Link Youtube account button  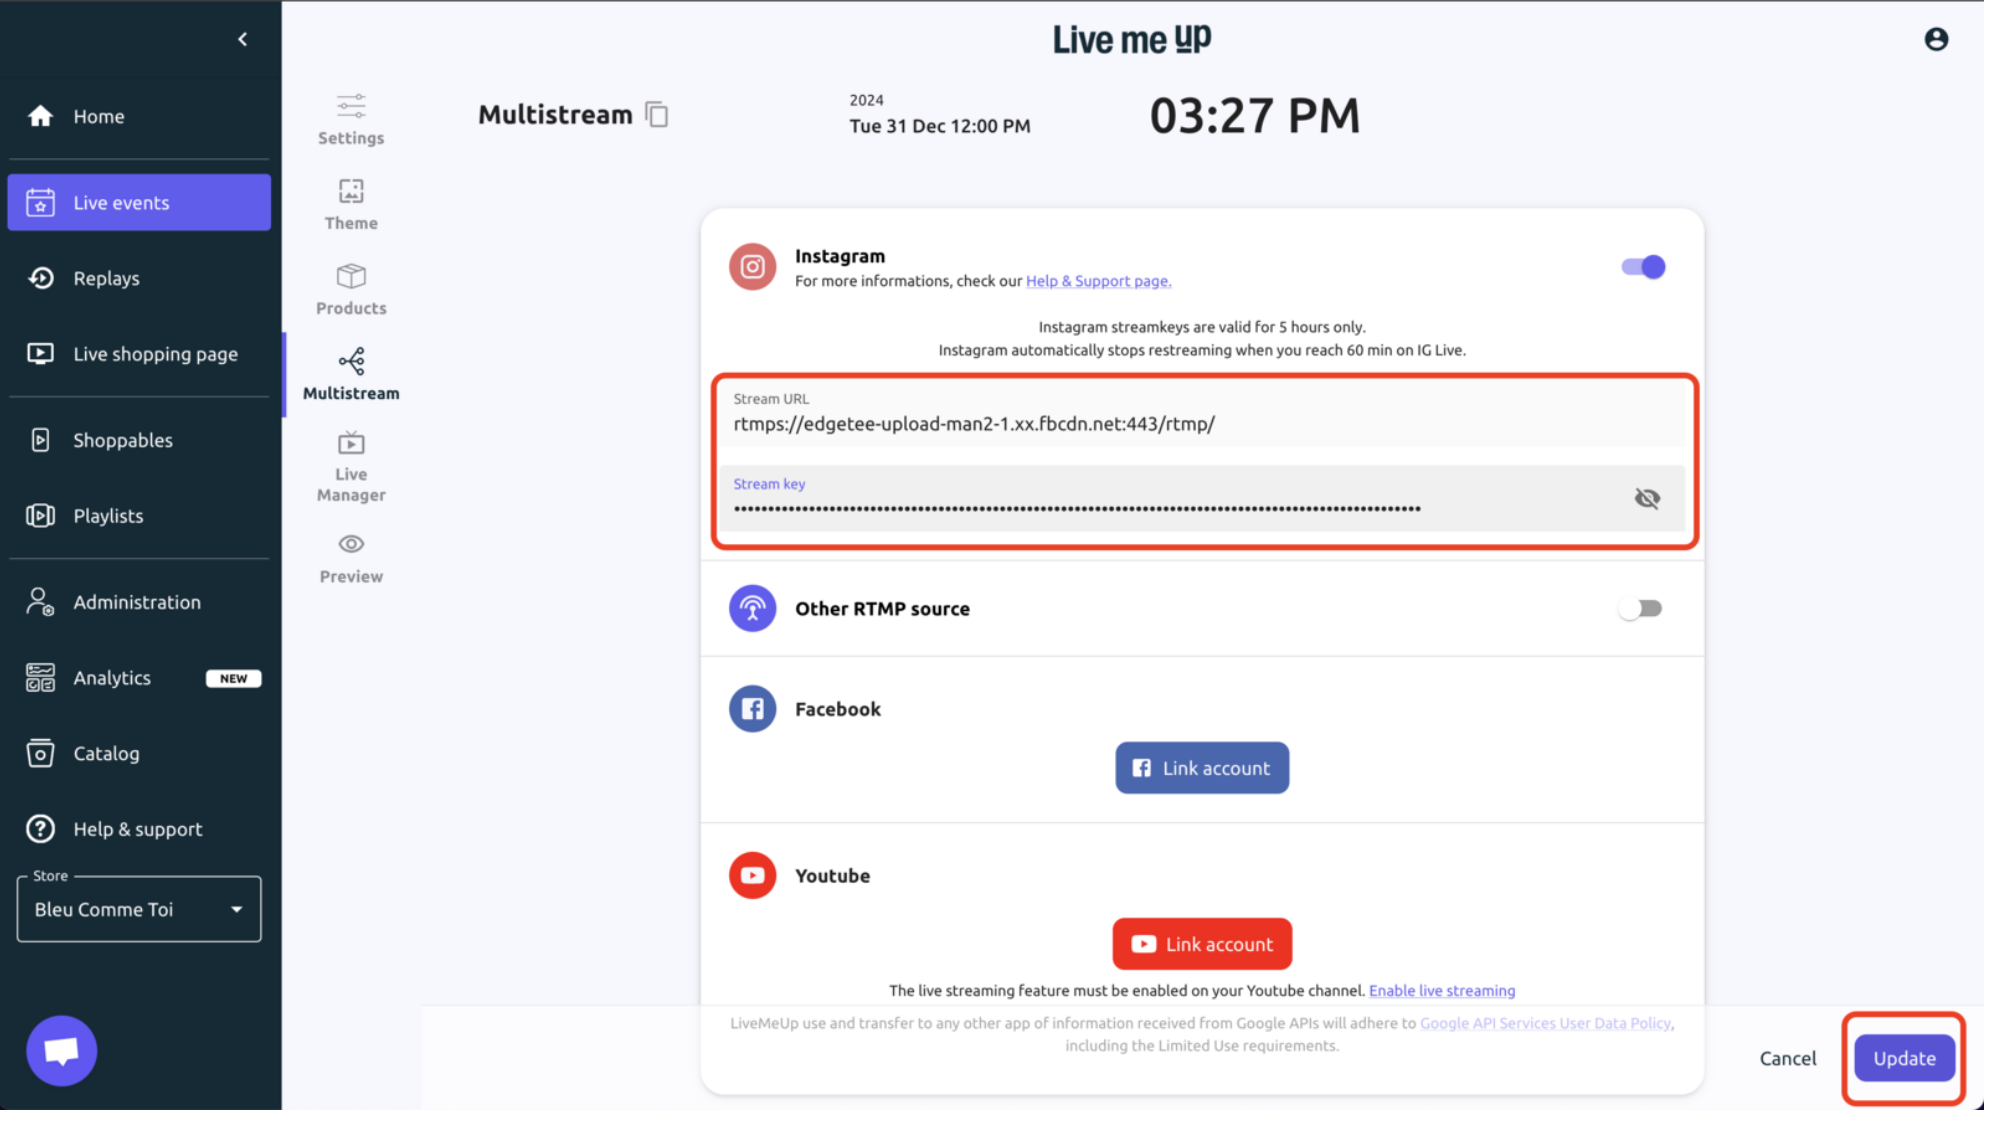1201,944
